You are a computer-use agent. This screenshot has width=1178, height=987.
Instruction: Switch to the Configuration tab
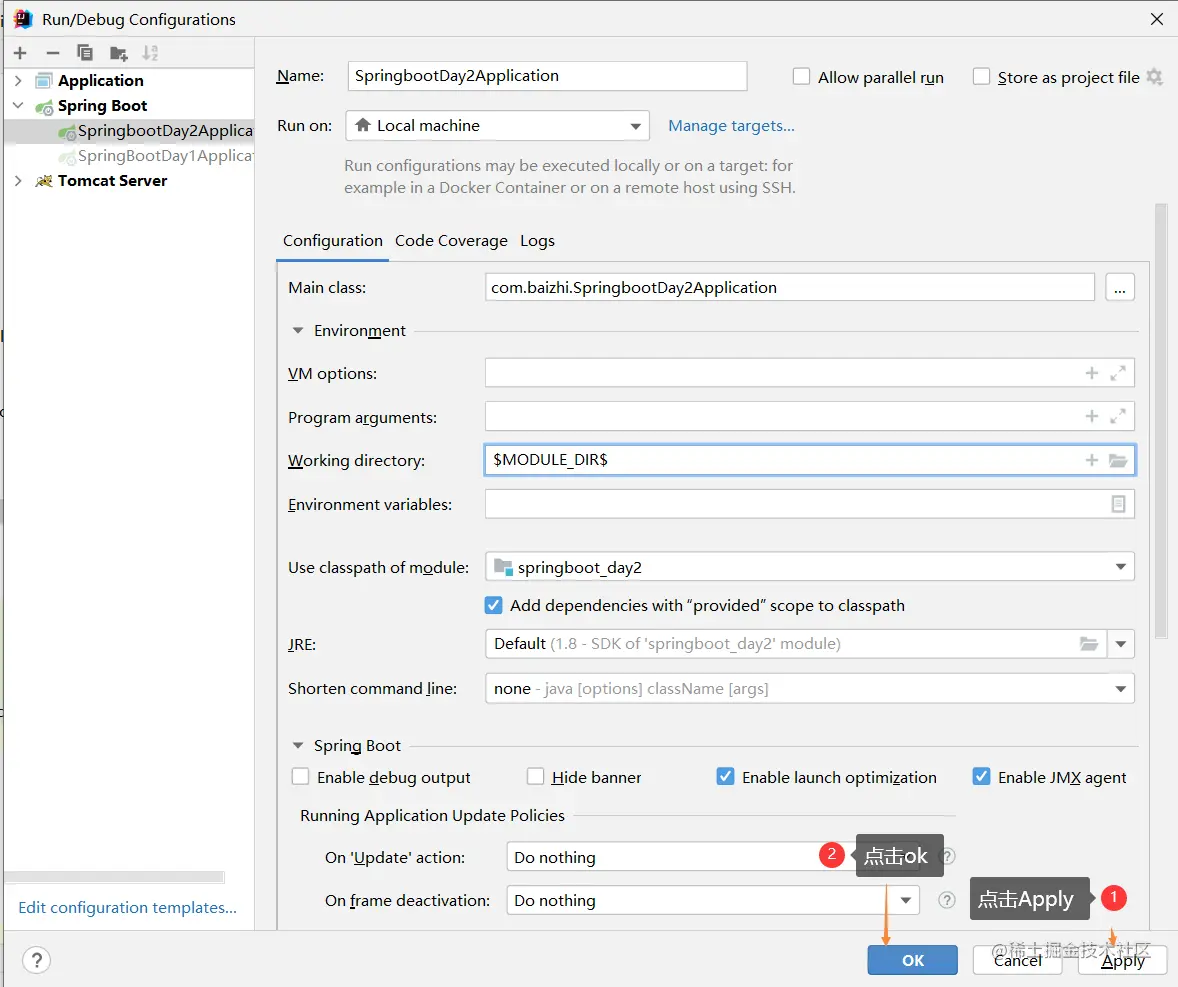[333, 241]
